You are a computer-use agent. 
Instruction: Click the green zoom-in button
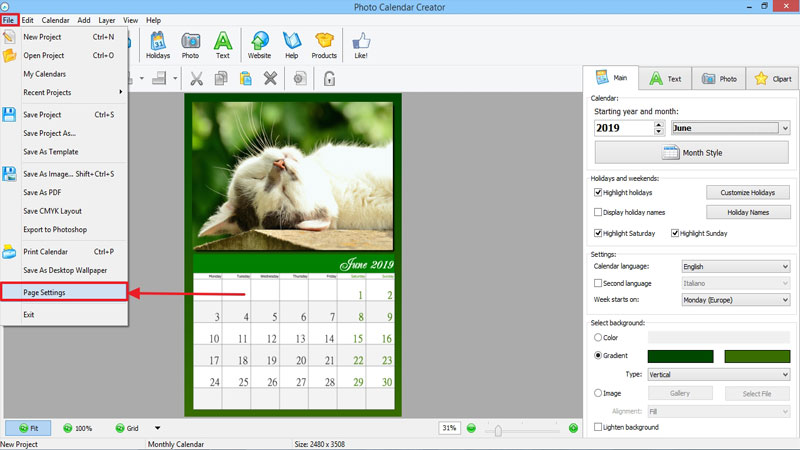[x=573, y=428]
